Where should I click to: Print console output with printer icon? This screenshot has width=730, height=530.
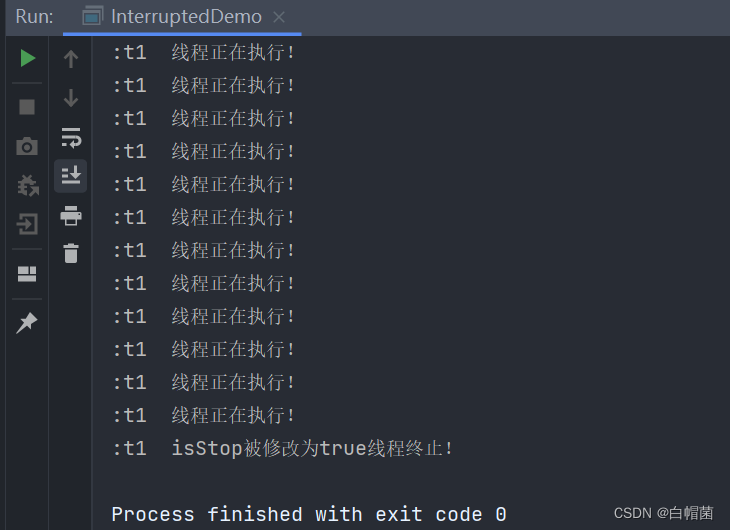click(x=71, y=216)
